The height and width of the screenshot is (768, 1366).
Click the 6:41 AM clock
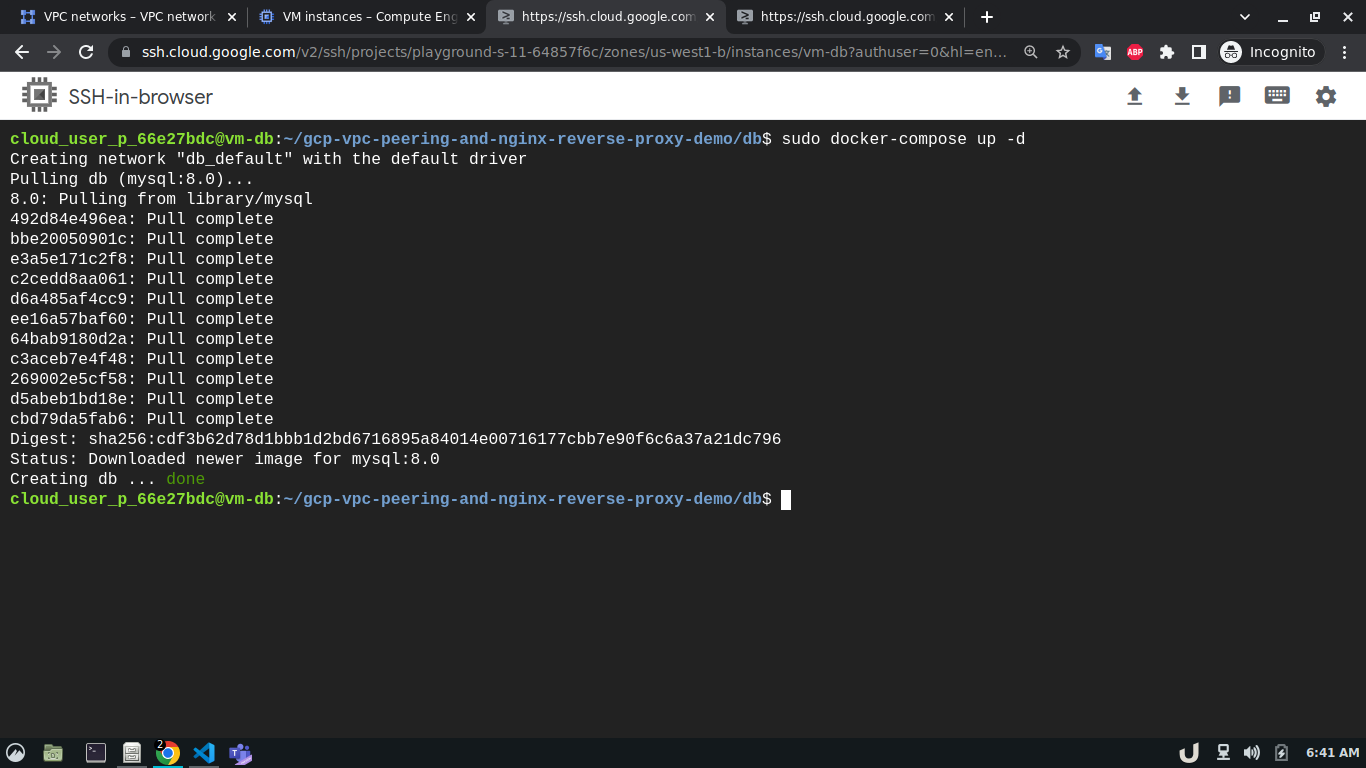click(1333, 753)
